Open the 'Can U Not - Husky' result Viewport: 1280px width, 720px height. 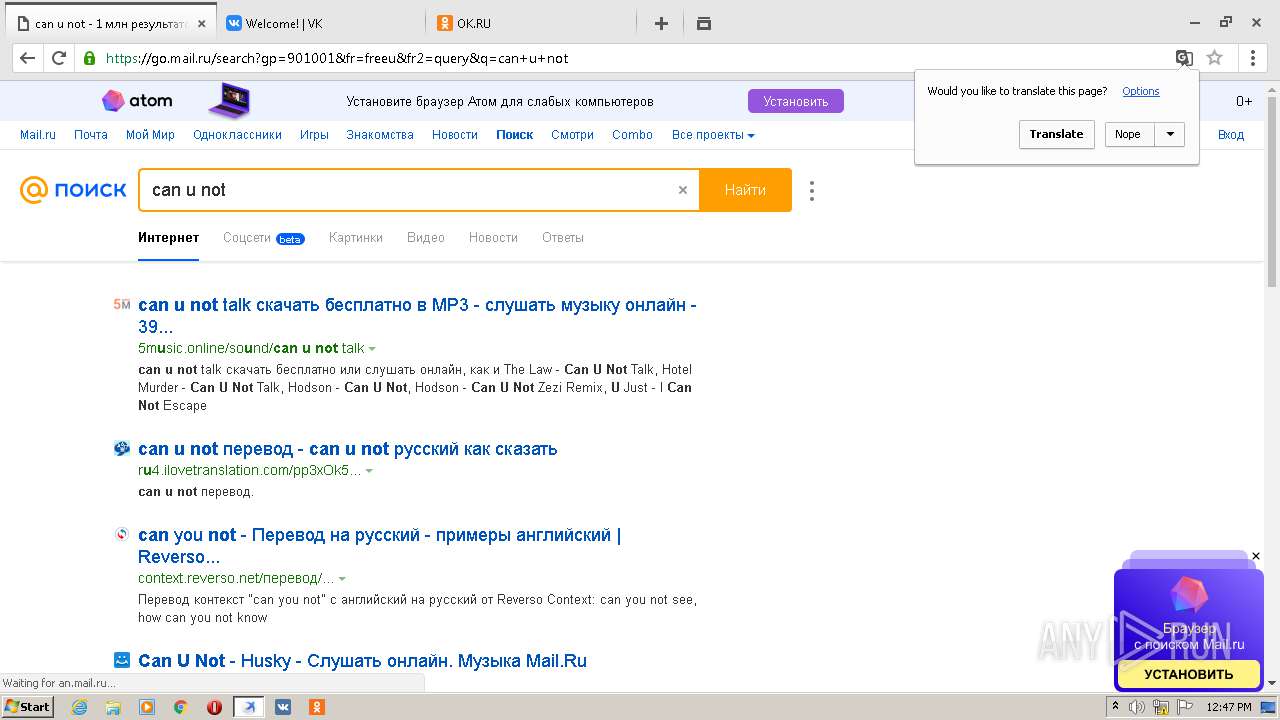tap(362, 661)
